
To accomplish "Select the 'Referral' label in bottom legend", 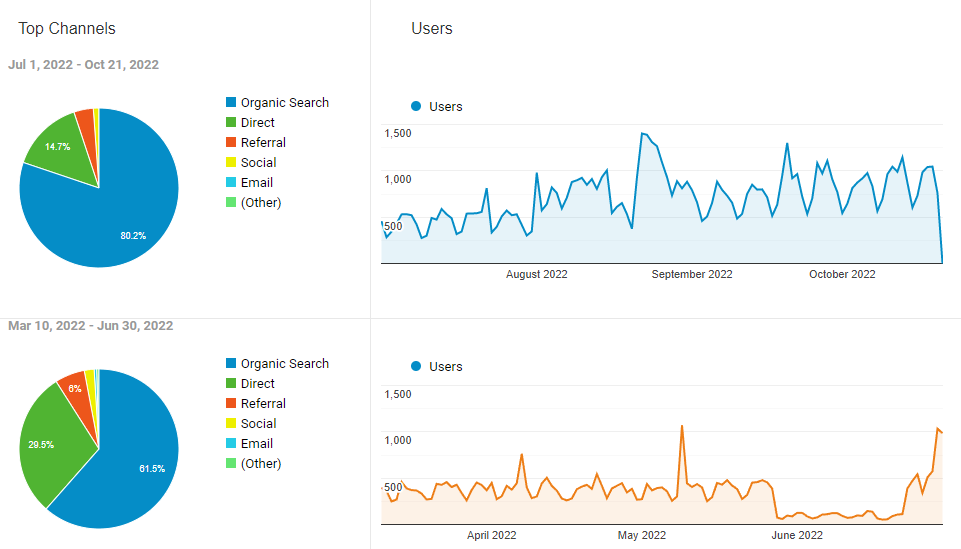I will point(263,403).
